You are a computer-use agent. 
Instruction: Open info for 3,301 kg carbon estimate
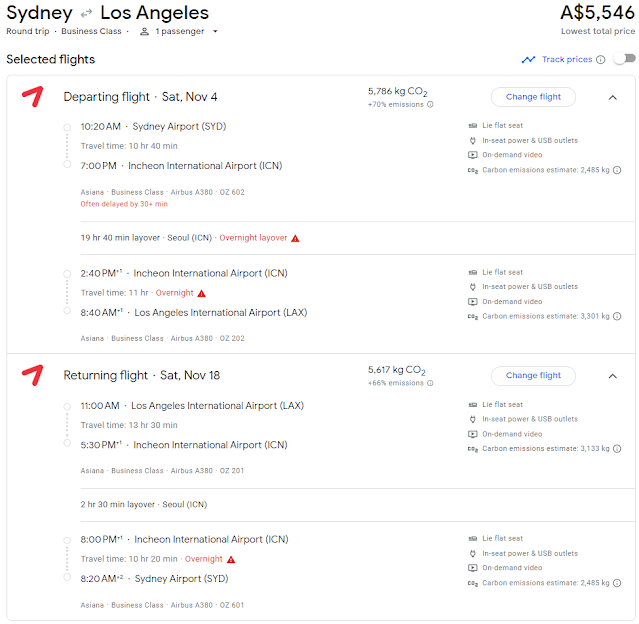tap(617, 316)
